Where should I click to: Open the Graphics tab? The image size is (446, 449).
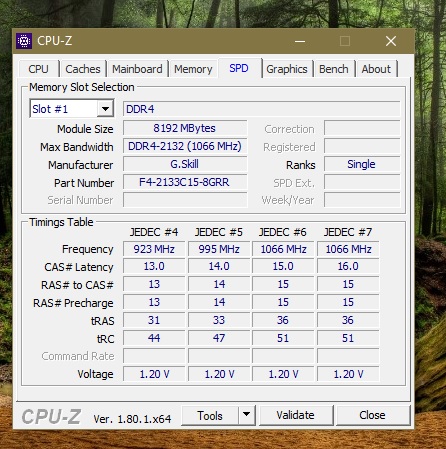point(287,69)
